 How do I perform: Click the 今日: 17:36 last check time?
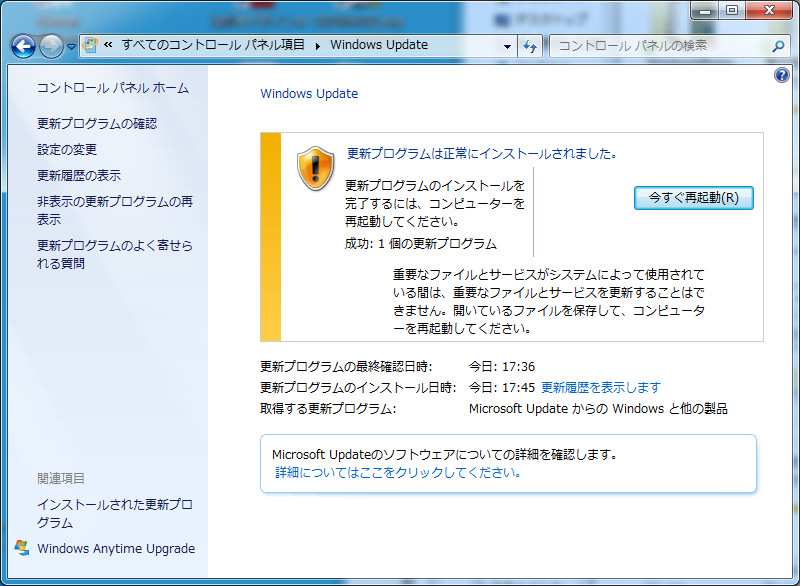coord(502,367)
